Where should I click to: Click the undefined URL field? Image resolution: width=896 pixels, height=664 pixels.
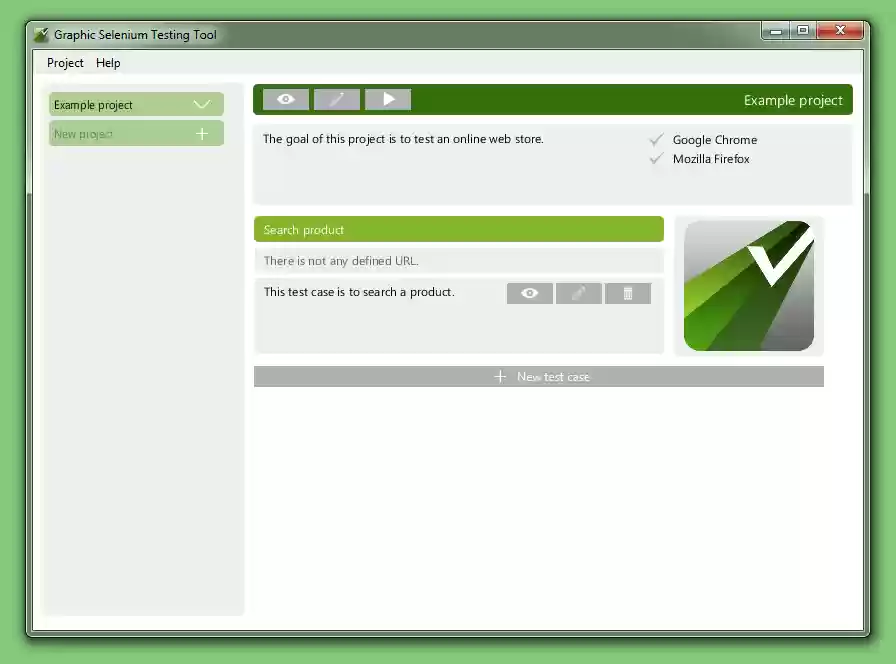(x=458, y=261)
